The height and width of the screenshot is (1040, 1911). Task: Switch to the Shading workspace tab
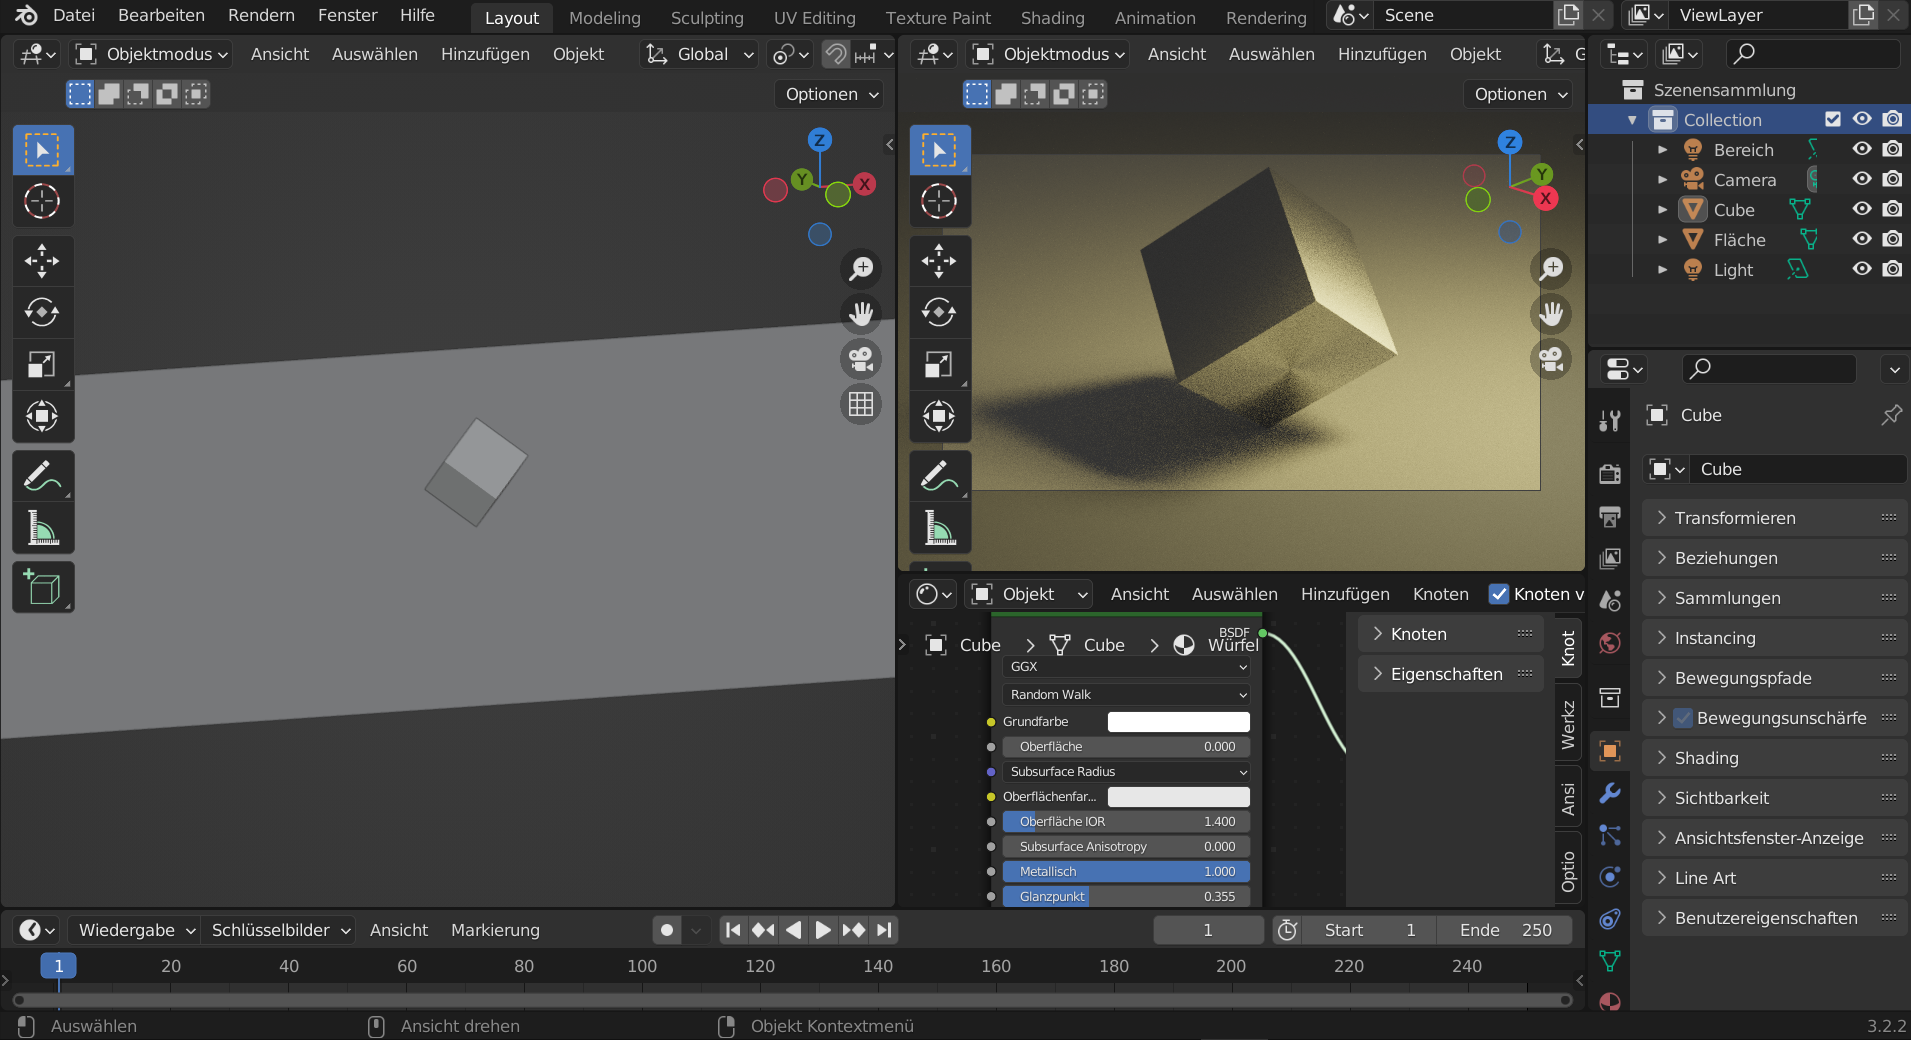(1052, 17)
